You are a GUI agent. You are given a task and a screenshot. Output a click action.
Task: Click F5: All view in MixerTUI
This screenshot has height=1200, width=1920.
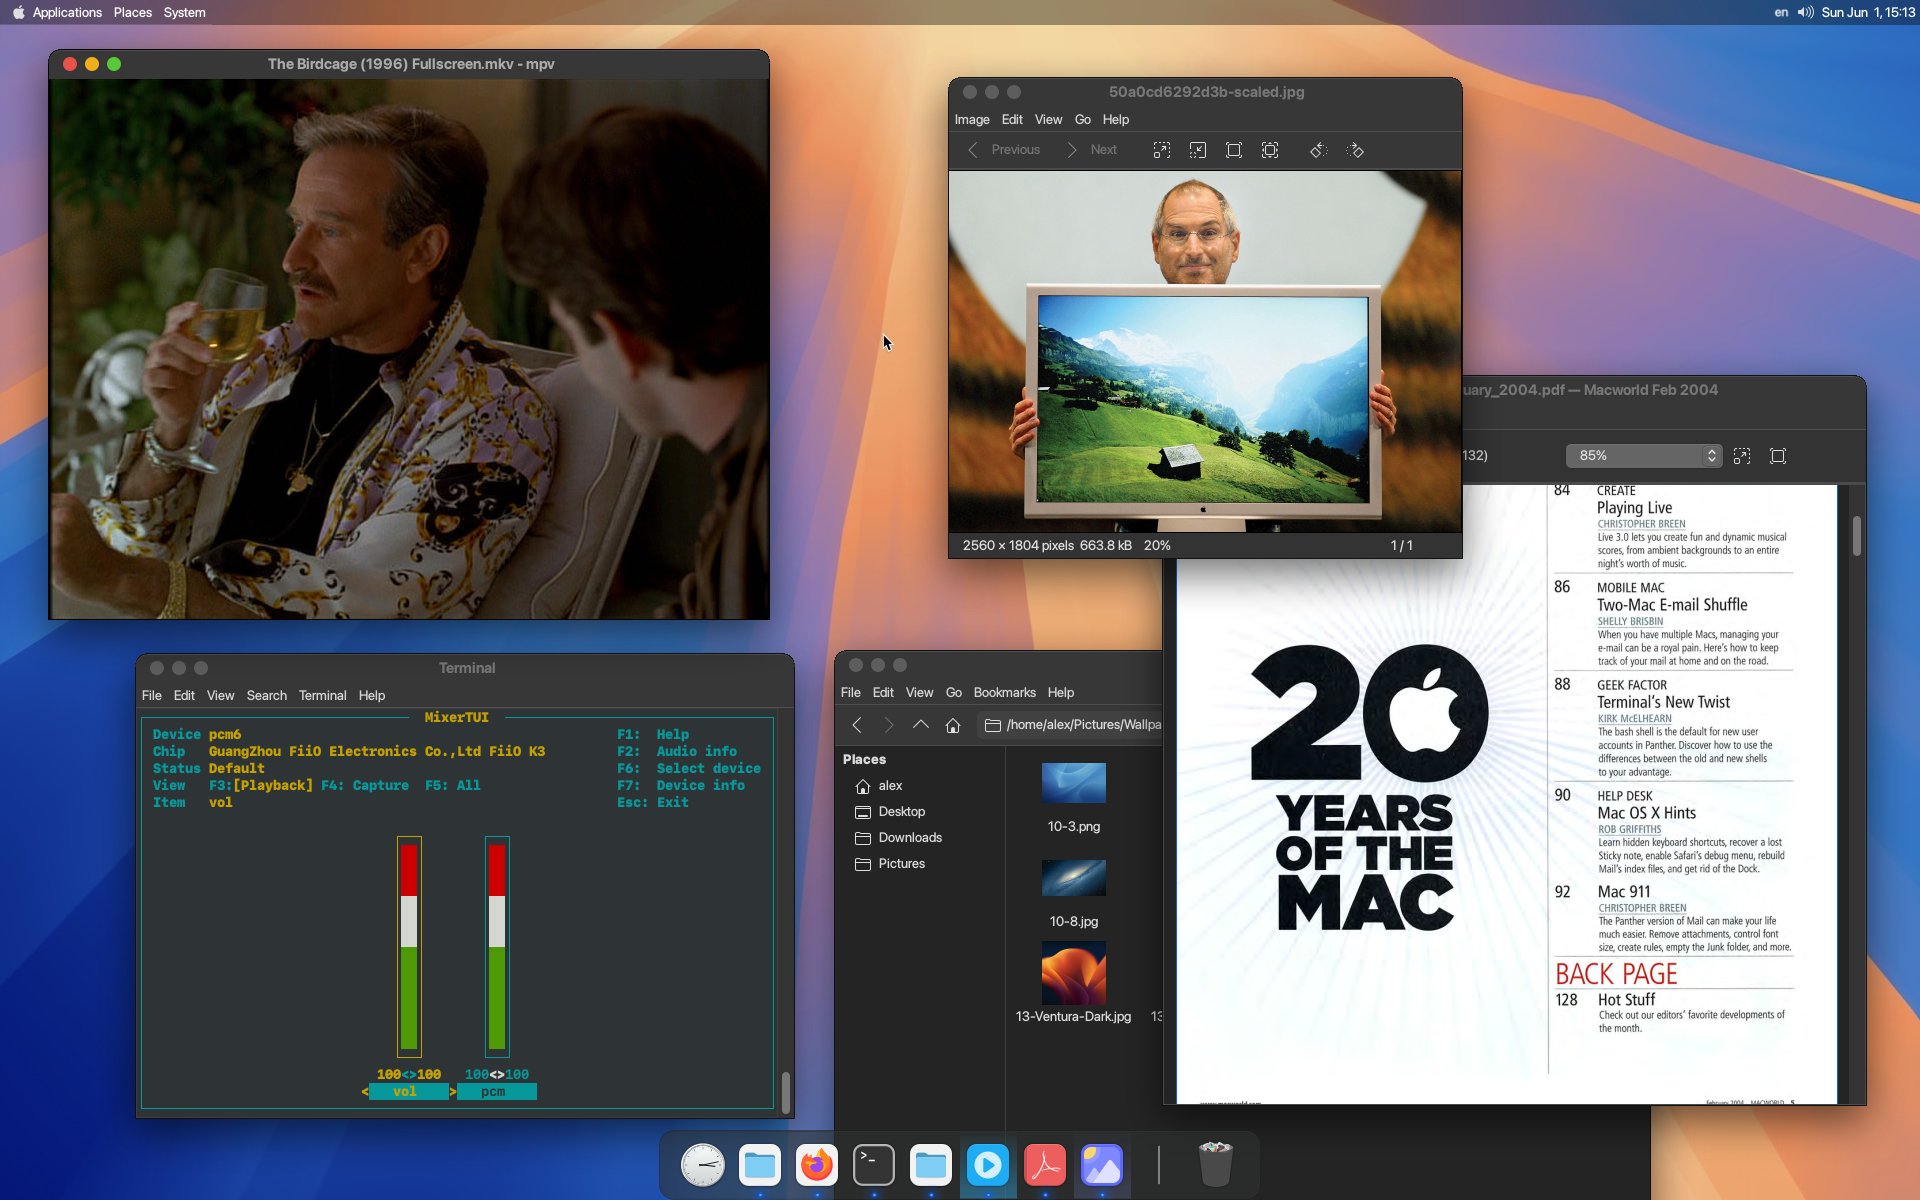pos(452,786)
